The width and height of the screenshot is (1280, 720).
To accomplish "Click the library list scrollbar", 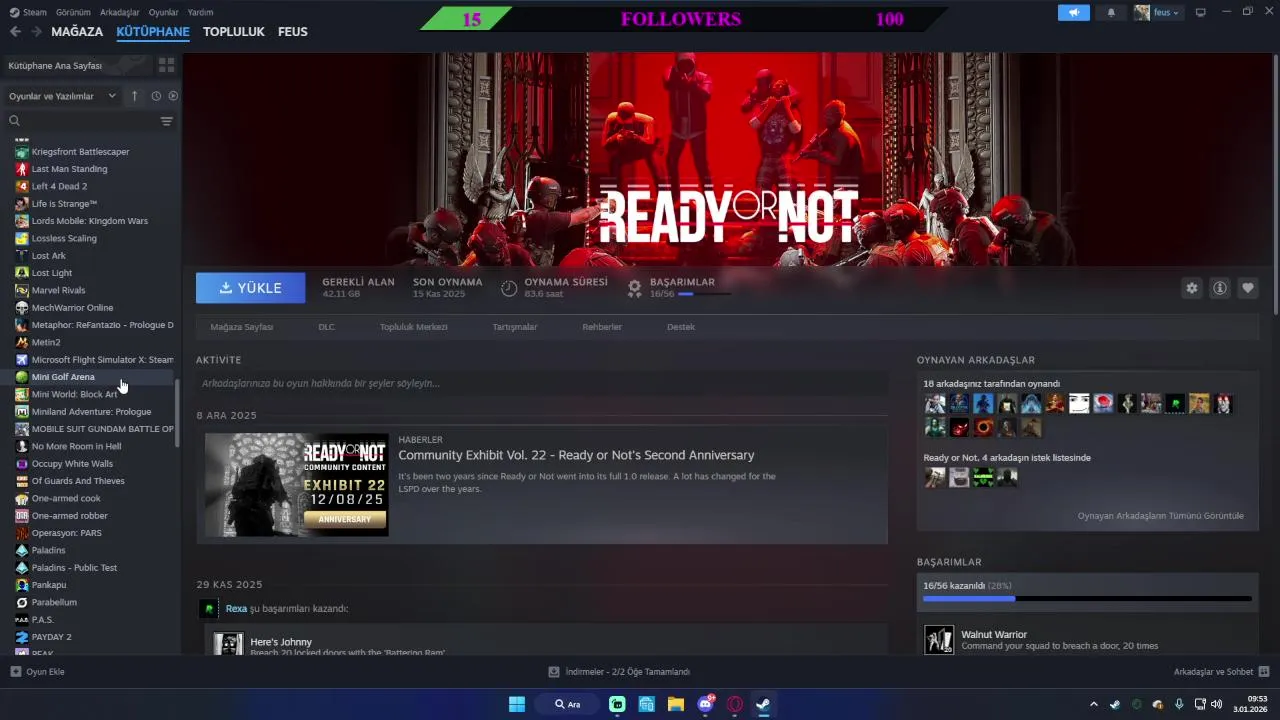I will coord(178,412).
